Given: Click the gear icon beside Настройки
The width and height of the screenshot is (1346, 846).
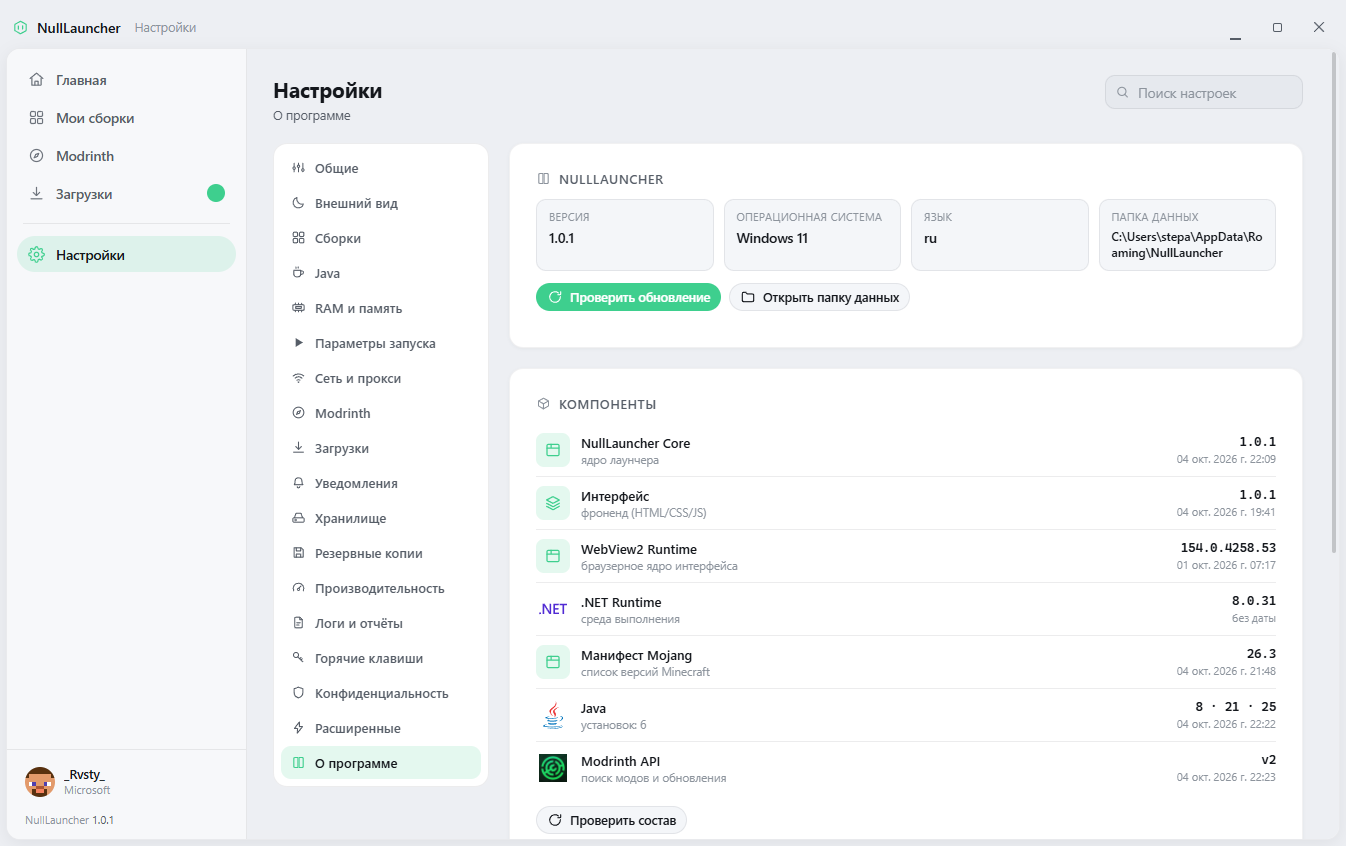Looking at the screenshot, I should 37,255.
